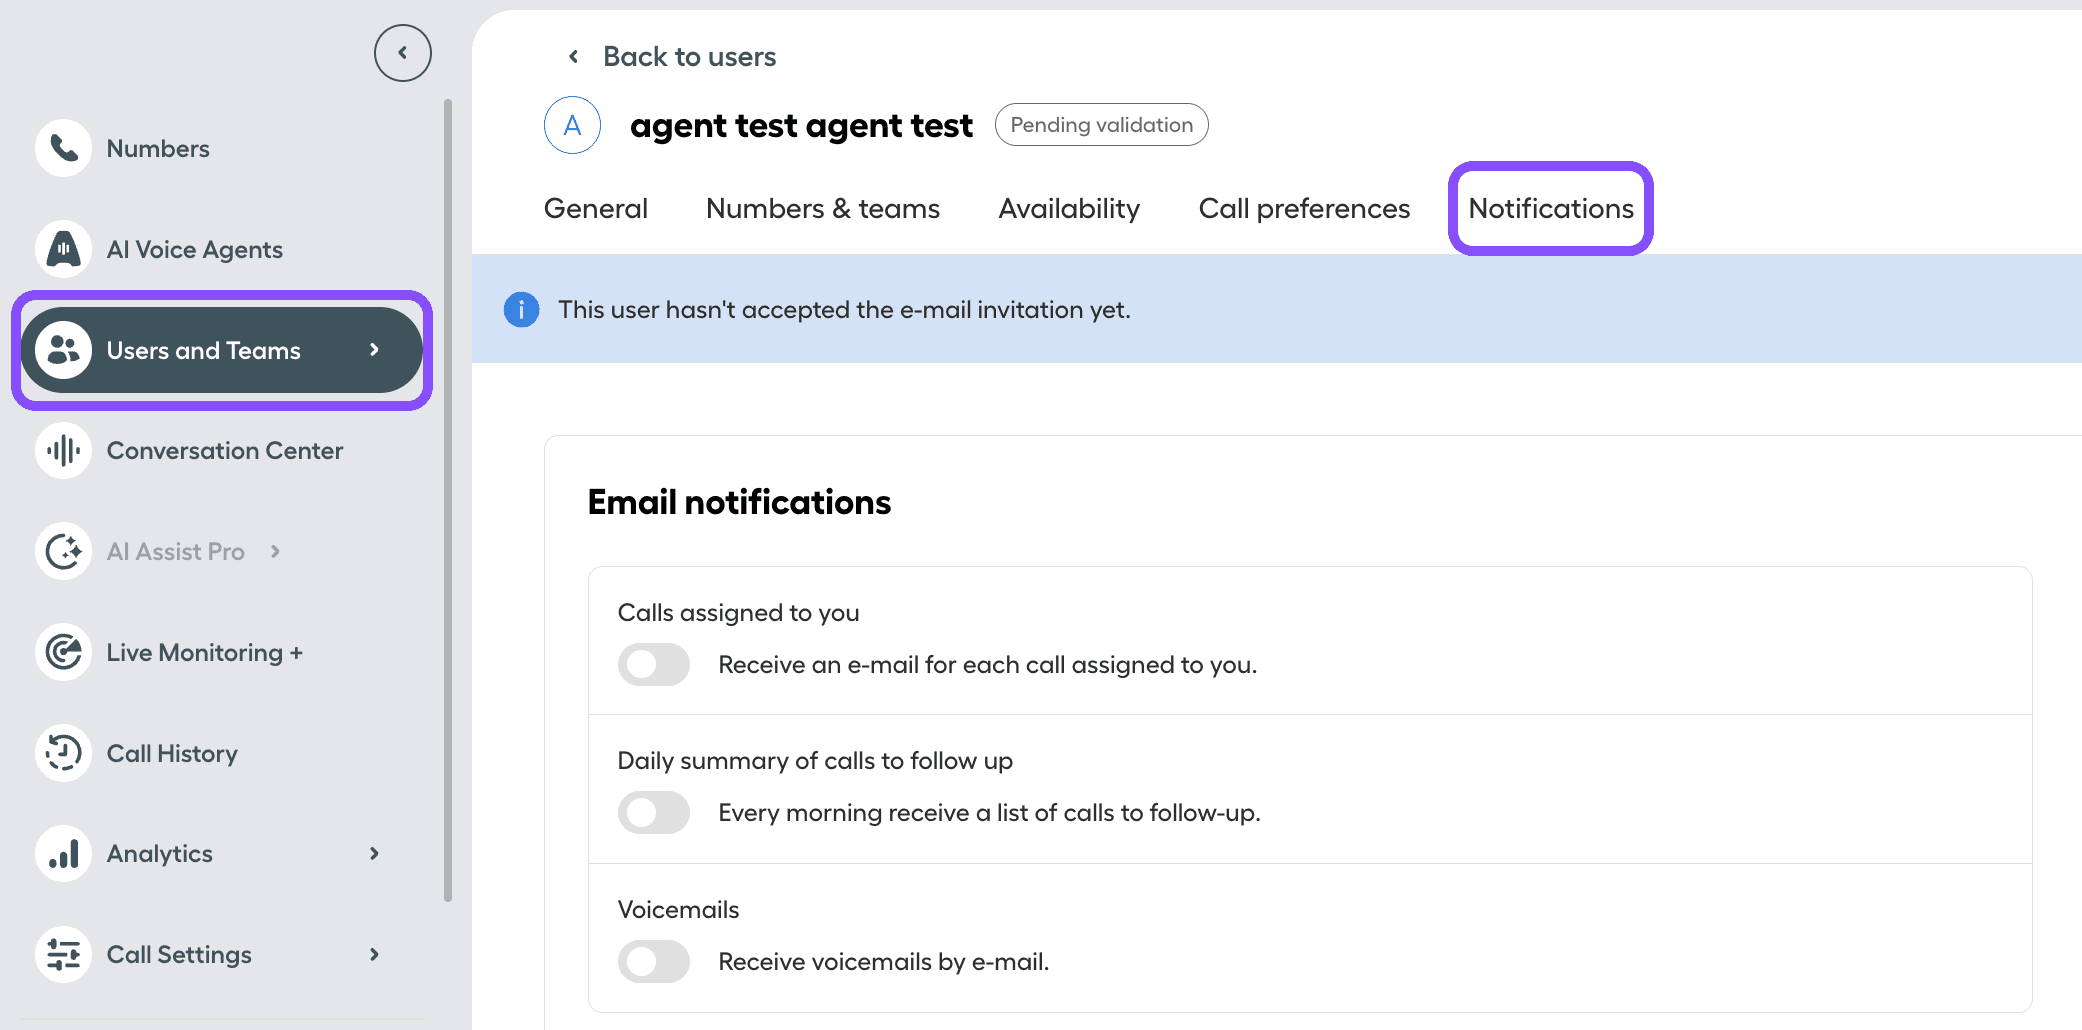This screenshot has width=2082, height=1030.
Task: Open the Availability tab
Action: [1068, 208]
